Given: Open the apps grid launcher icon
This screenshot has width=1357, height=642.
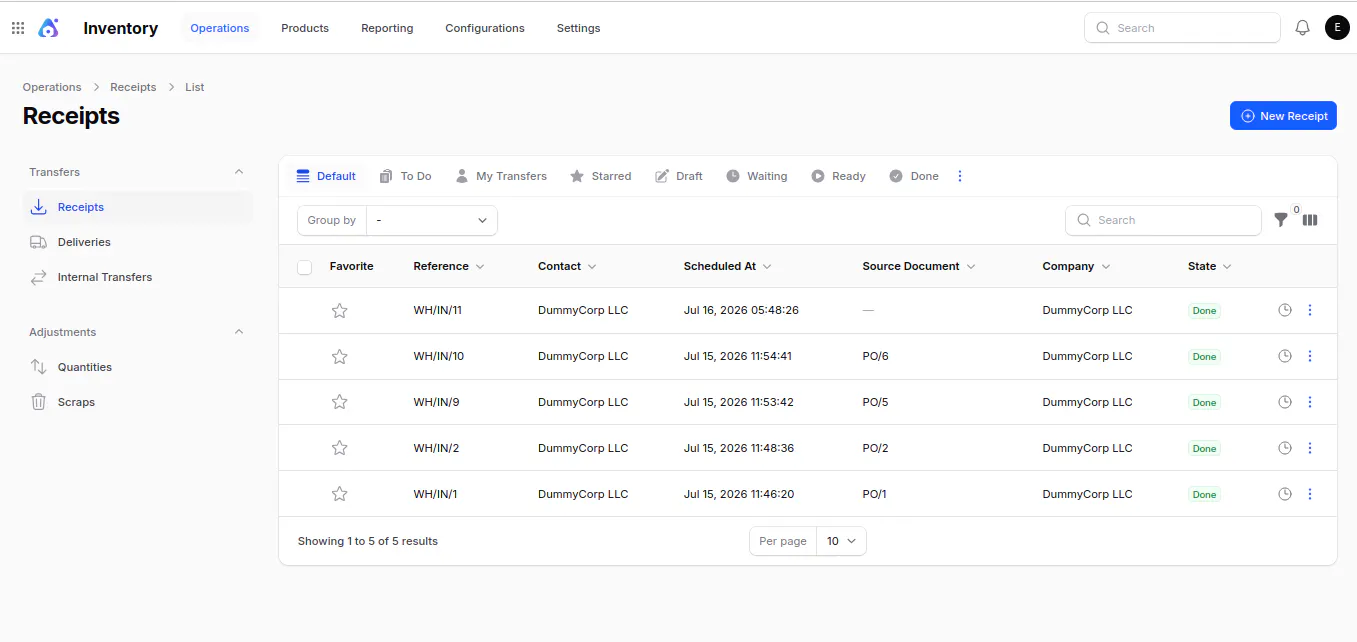Looking at the screenshot, I should click(x=18, y=28).
